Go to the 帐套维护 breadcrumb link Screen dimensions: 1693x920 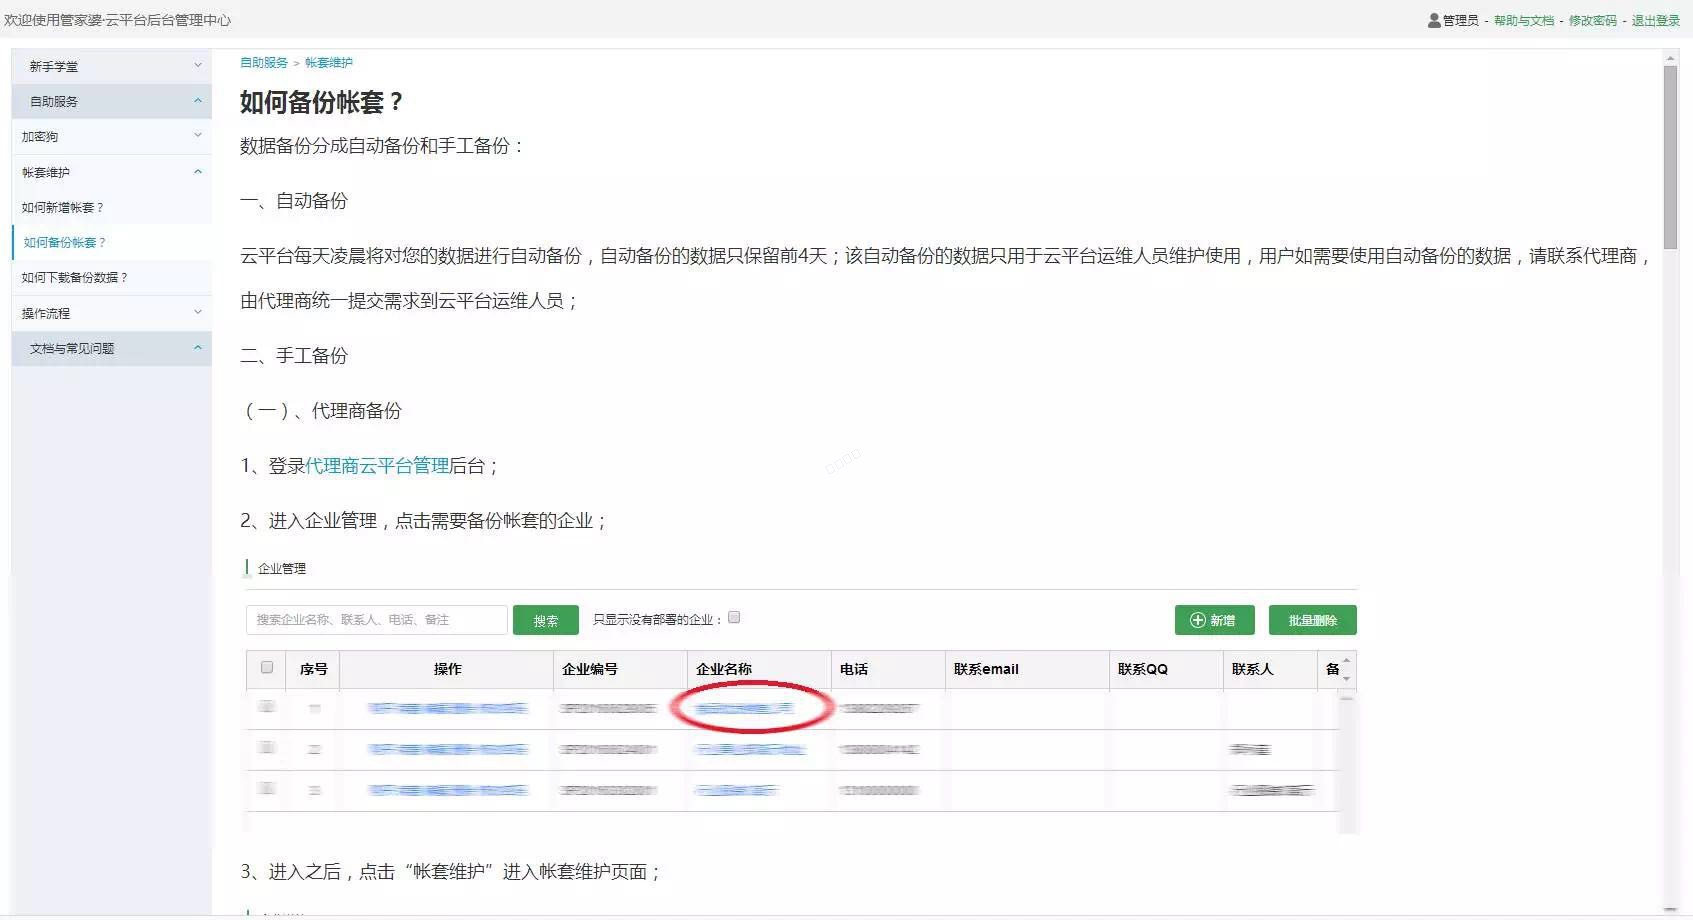[329, 62]
